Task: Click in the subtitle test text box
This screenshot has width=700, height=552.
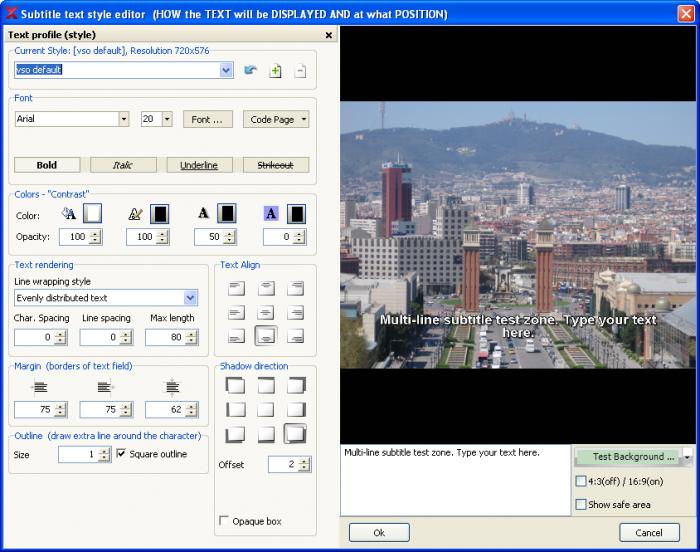Action: pyautogui.click(x=455, y=480)
